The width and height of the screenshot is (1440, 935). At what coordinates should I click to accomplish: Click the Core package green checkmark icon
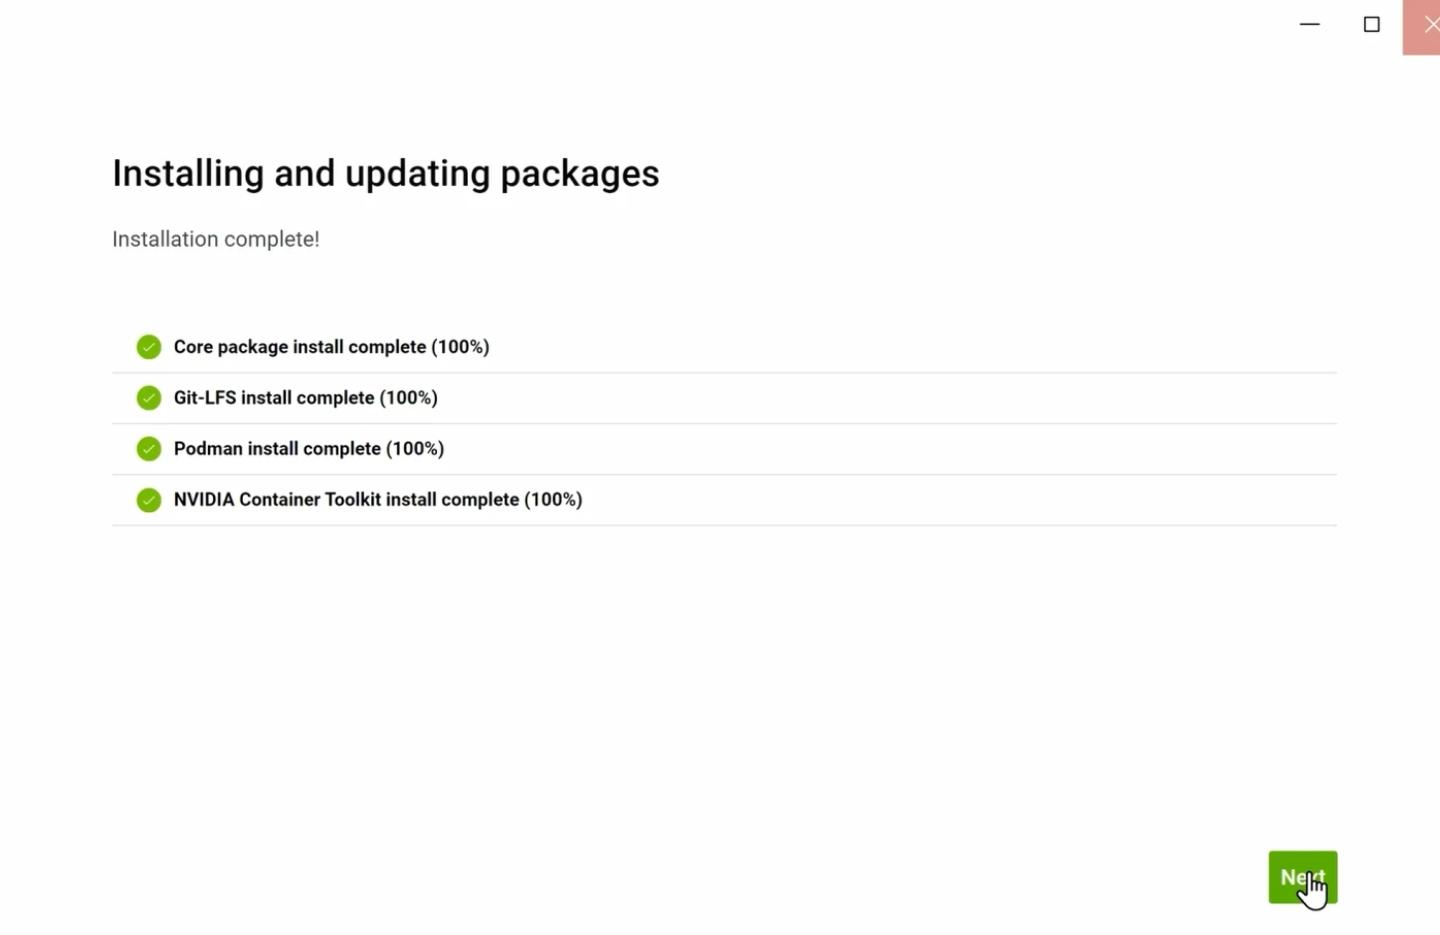(x=148, y=346)
